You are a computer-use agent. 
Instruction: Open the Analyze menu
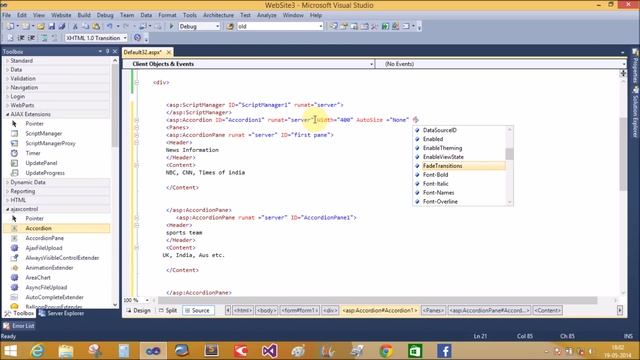[267, 15]
